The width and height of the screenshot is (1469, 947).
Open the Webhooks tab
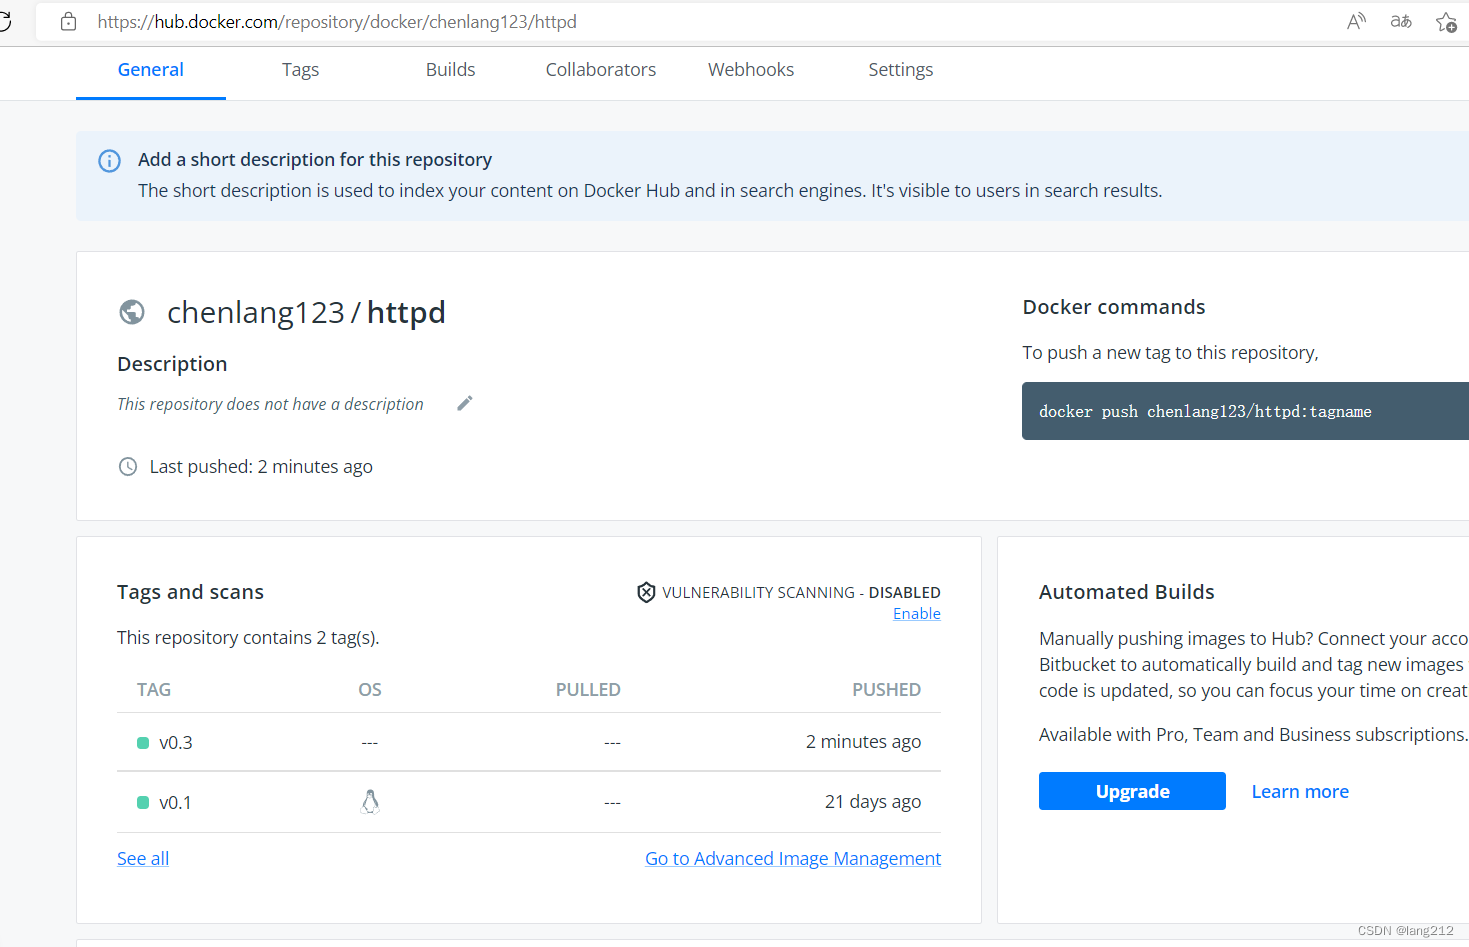coord(751,70)
